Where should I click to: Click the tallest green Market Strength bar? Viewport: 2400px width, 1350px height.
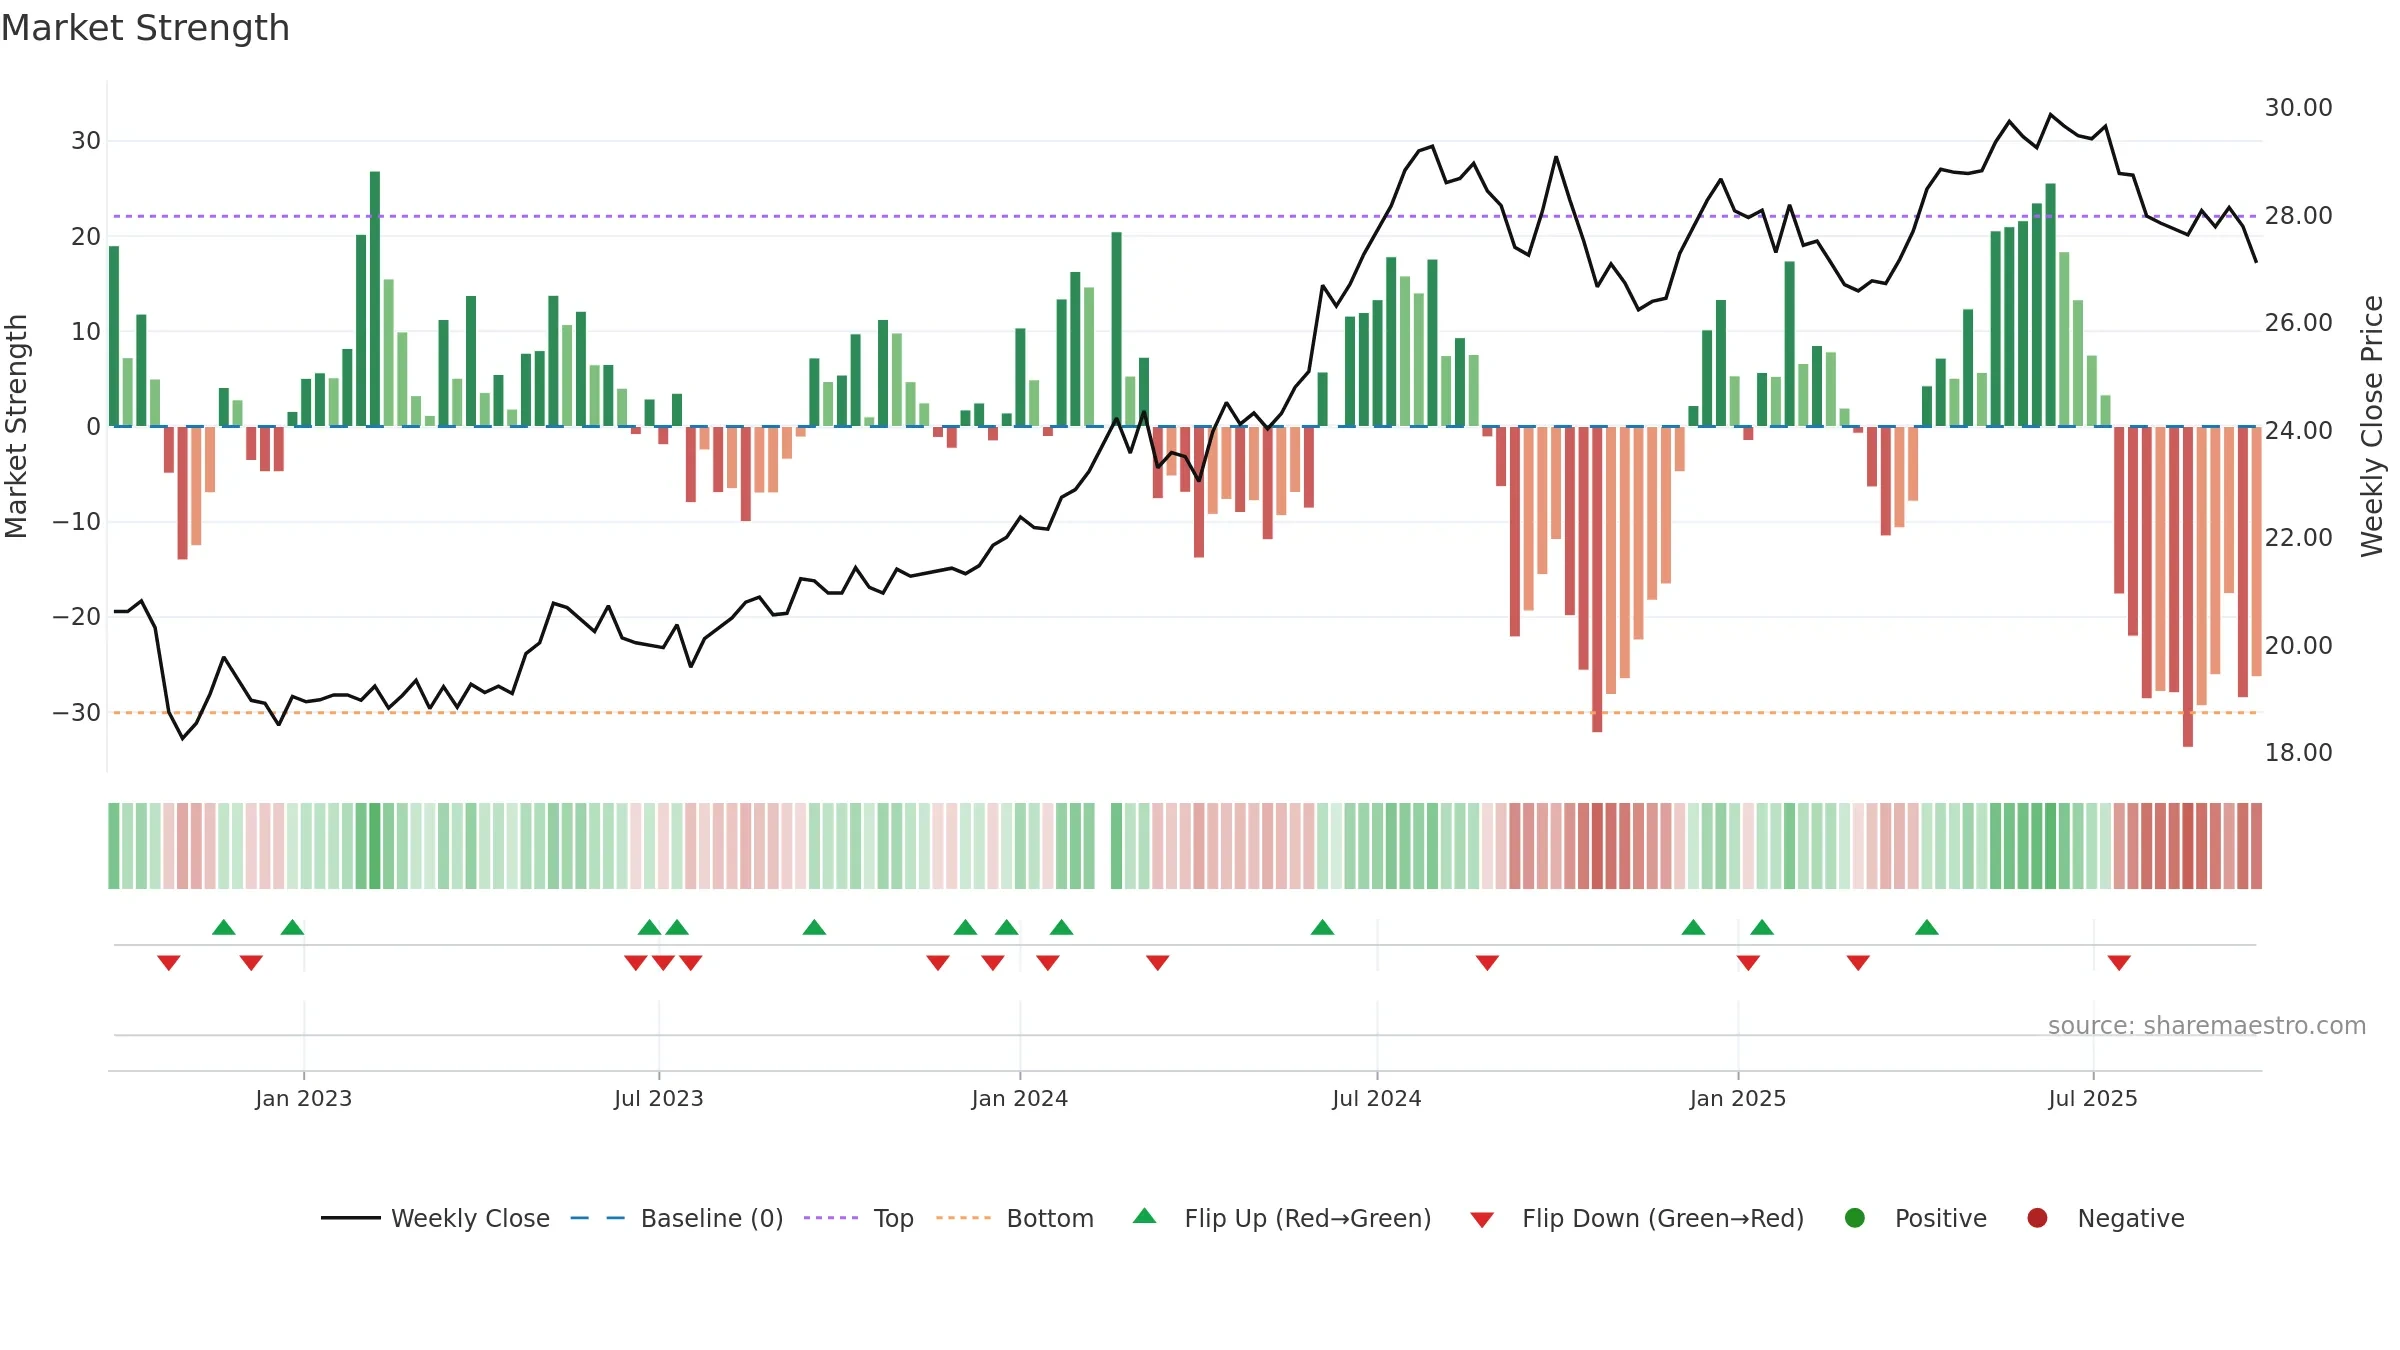375,299
